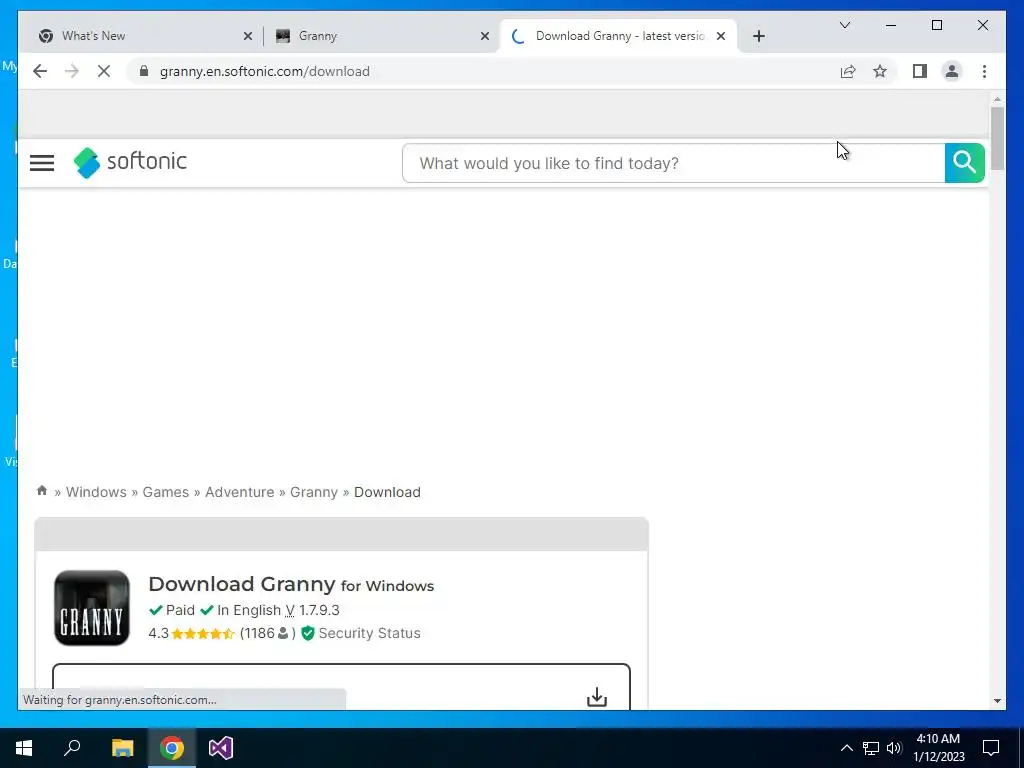Image resolution: width=1024 pixels, height=768 pixels.
Task: Close the Download Granny tab
Action: click(721, 36)
